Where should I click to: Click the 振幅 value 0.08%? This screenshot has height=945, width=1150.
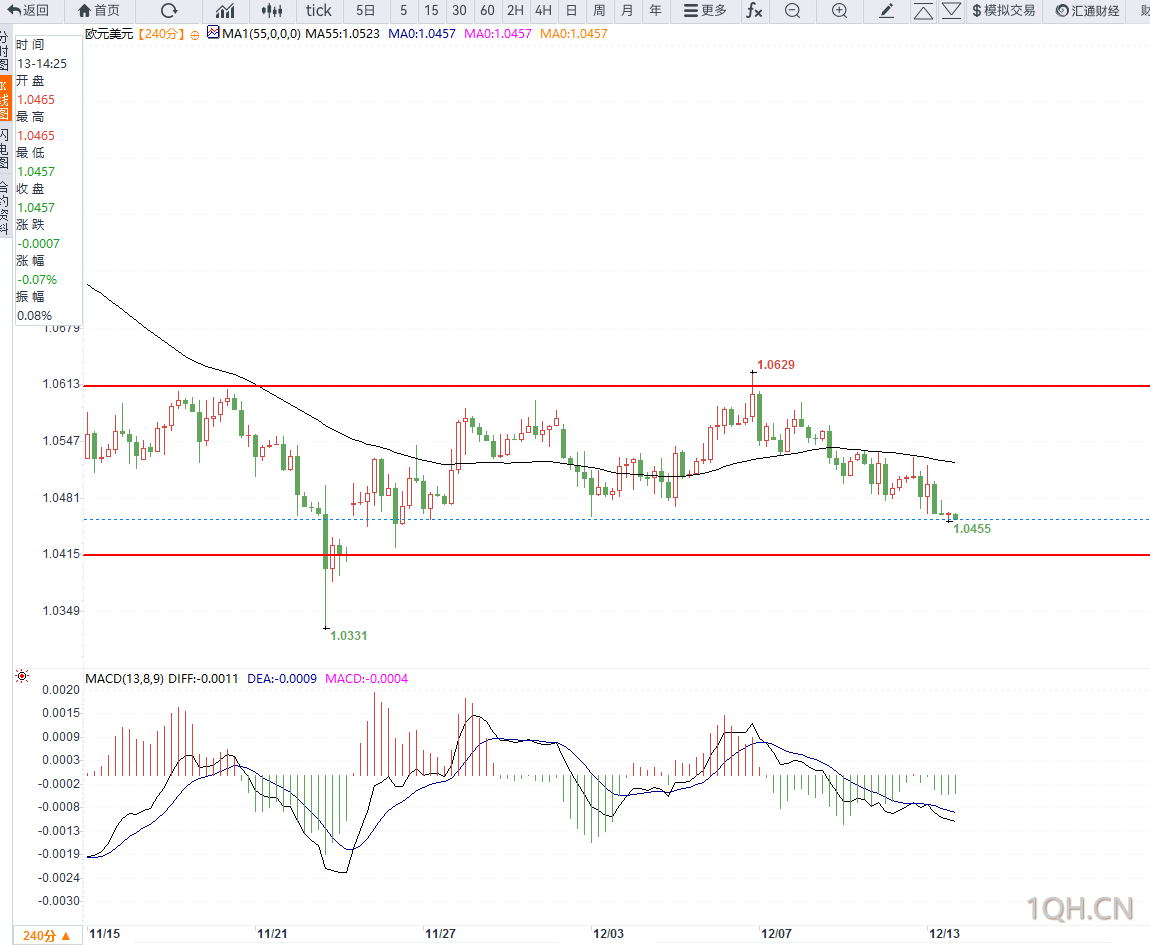[34, 315]
